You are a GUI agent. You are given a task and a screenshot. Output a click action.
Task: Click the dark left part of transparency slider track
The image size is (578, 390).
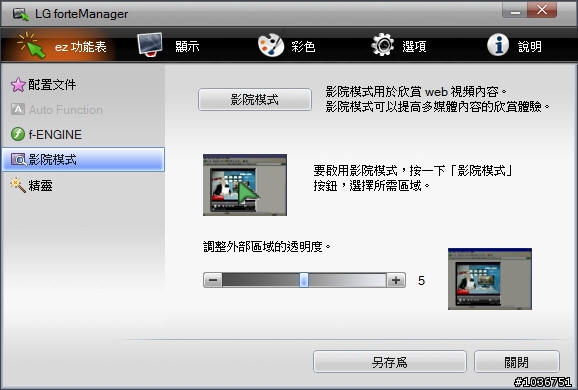(x=261, y=280)
